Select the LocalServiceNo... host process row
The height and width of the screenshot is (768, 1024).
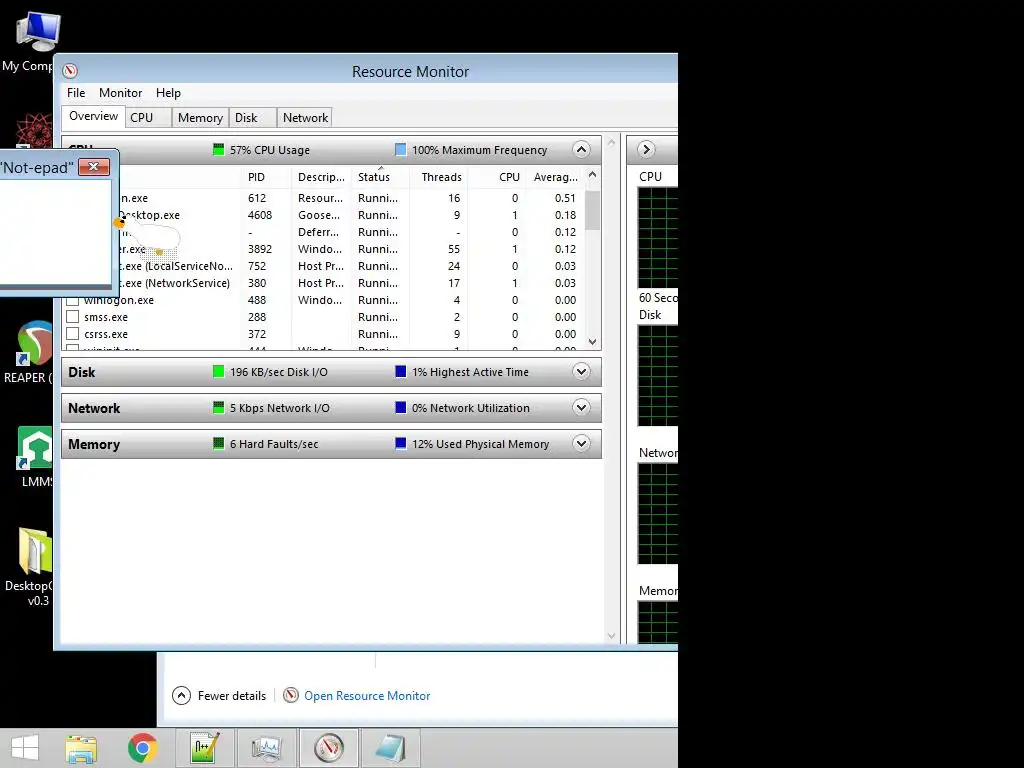352,266
